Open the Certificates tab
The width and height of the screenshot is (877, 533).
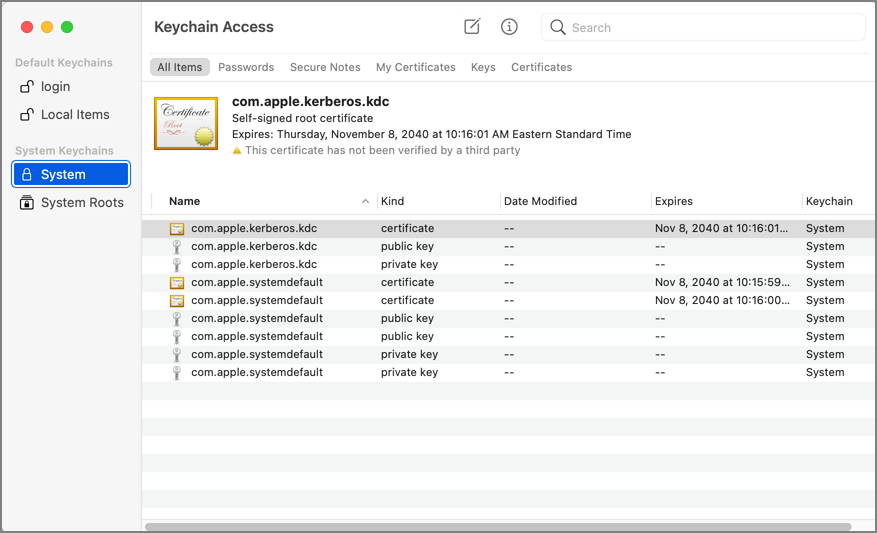(x=541, y=67)
